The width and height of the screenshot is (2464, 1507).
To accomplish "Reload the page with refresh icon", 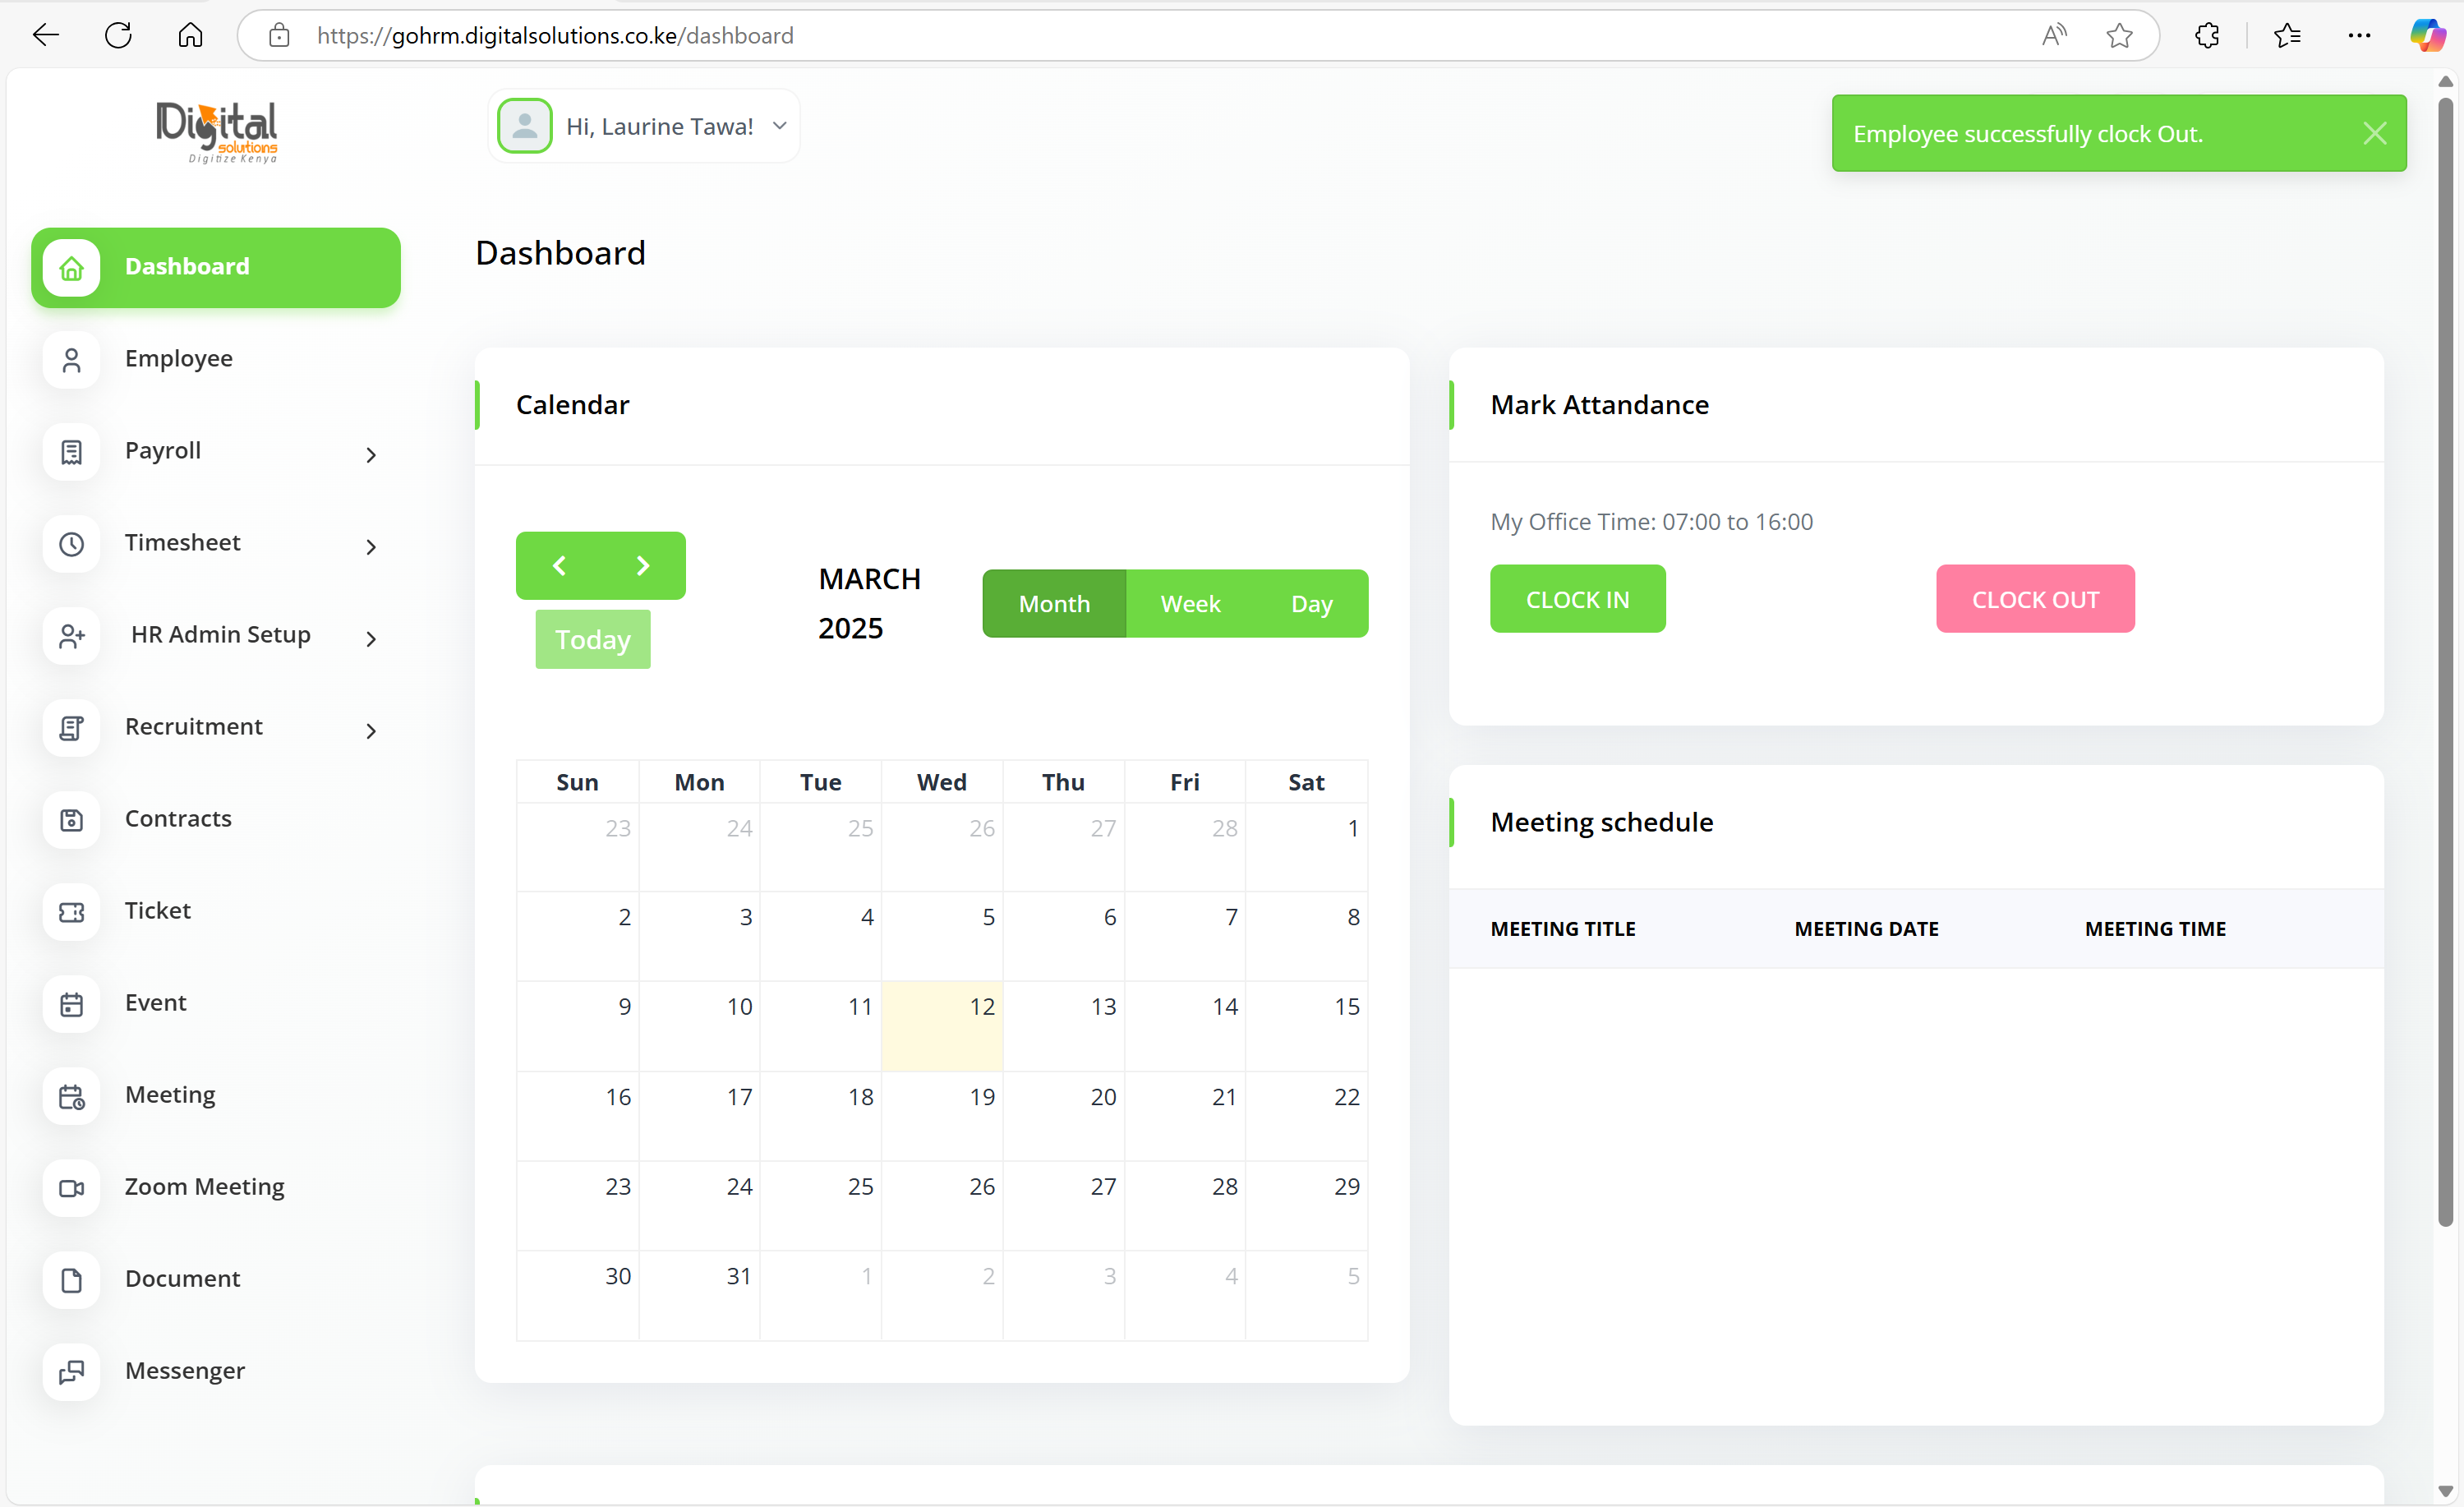I will point(118,36).
